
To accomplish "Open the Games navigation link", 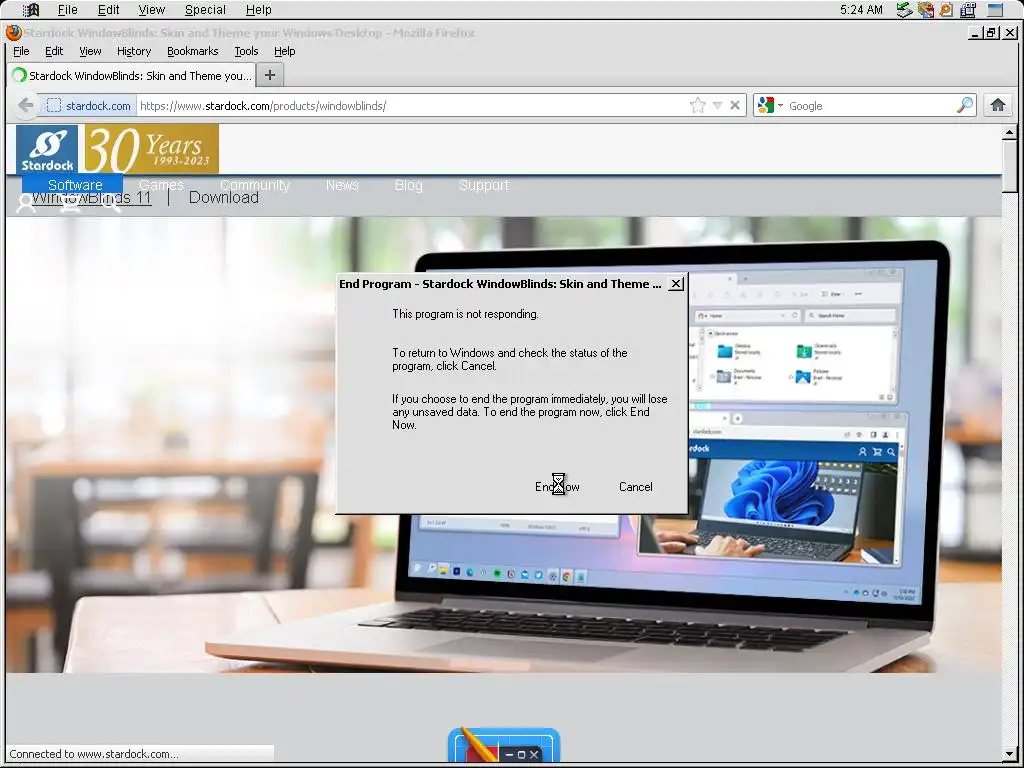I will (x=161, y=185).
